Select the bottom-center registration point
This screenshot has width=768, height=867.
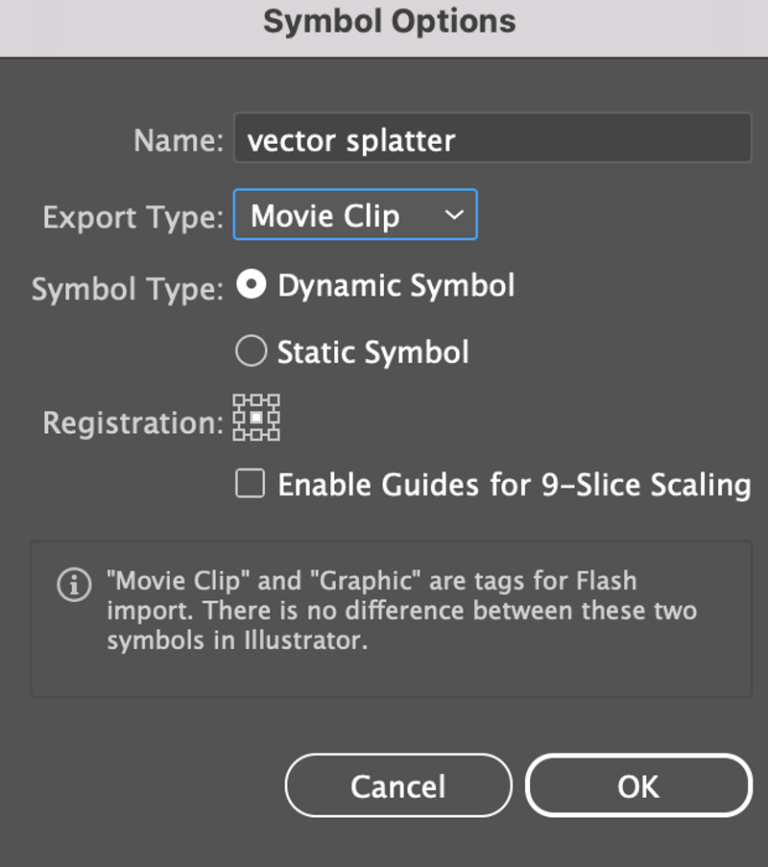pos(257,435)
